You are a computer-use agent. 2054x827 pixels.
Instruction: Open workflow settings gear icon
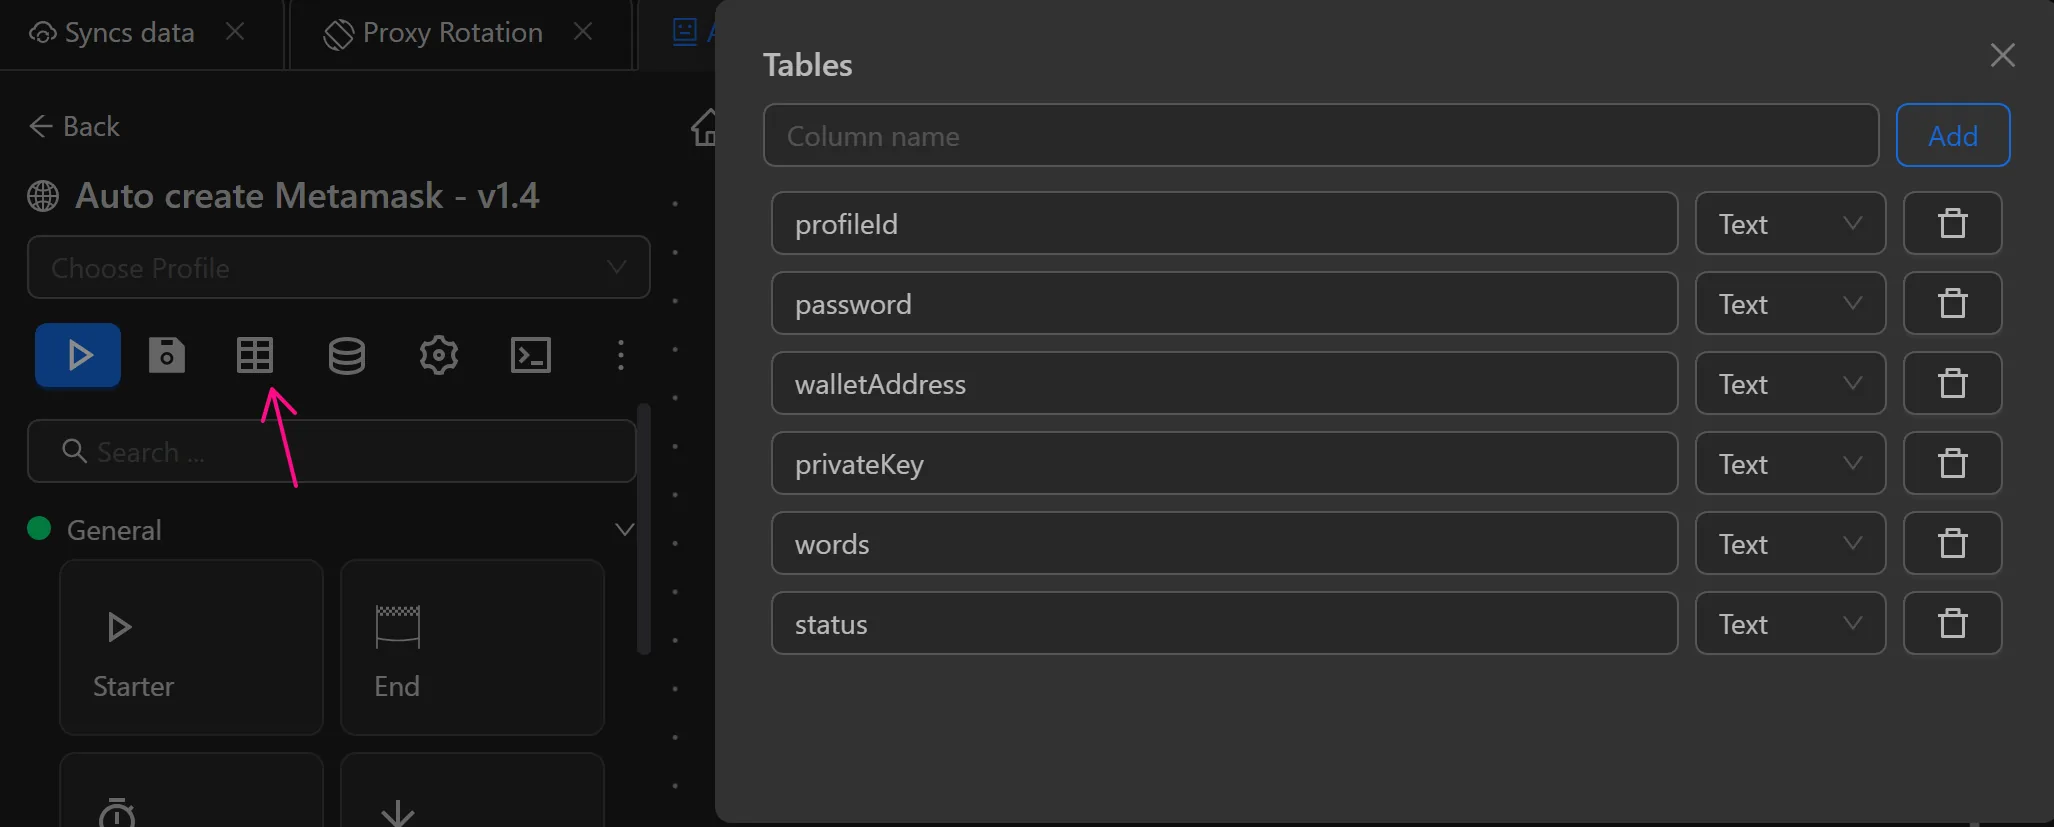click(439, 355)
